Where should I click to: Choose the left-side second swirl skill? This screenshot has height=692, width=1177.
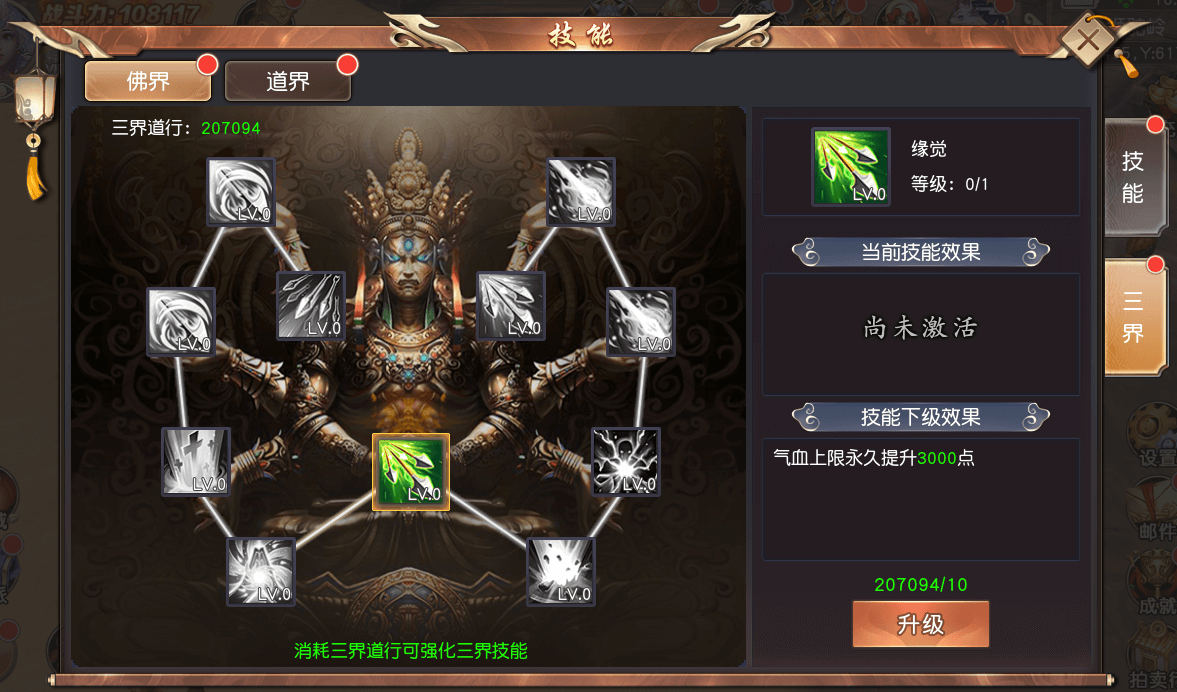point(181,322)
